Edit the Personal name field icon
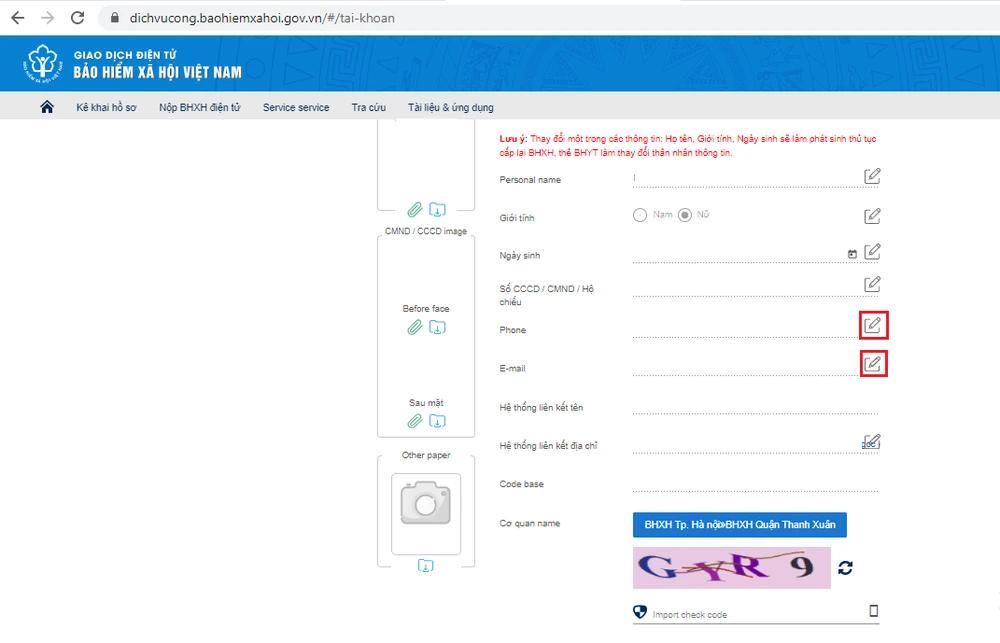 [x=872, y=176]
